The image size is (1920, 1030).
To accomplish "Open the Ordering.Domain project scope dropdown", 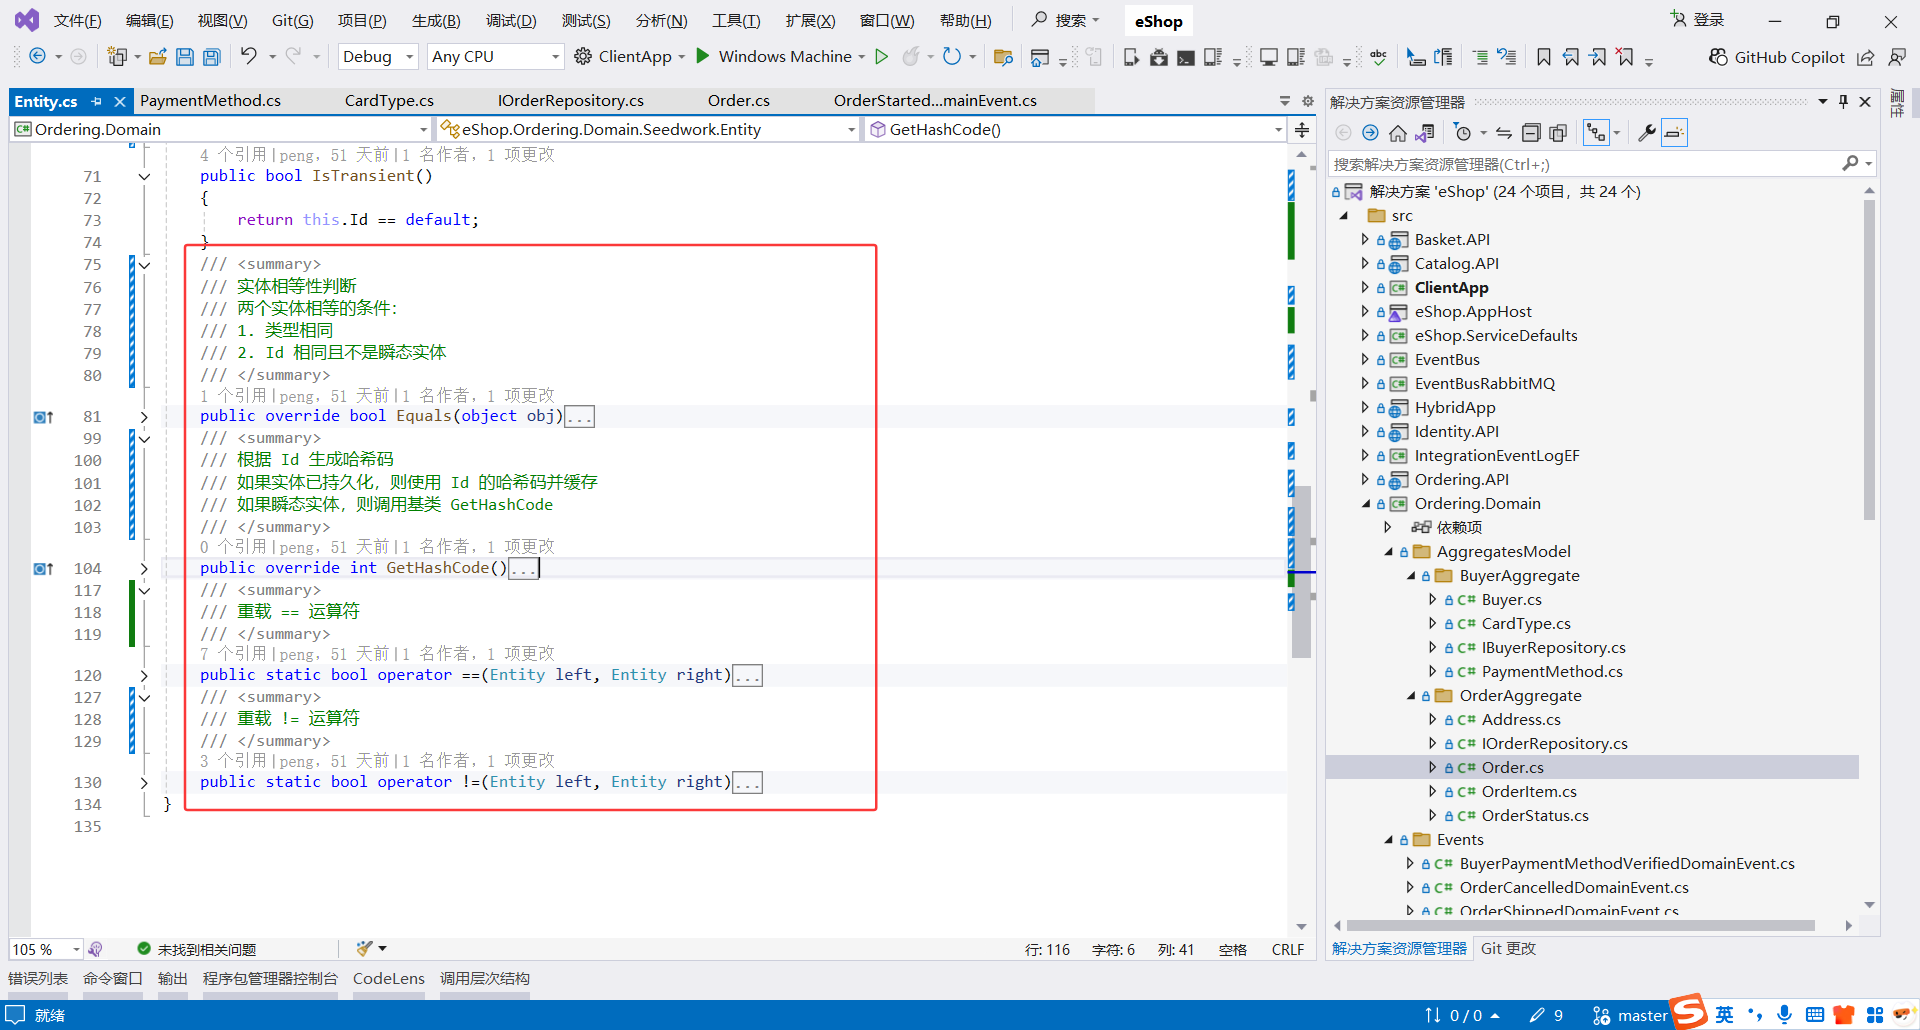I will pyautogui.click(x=222, y=130).
